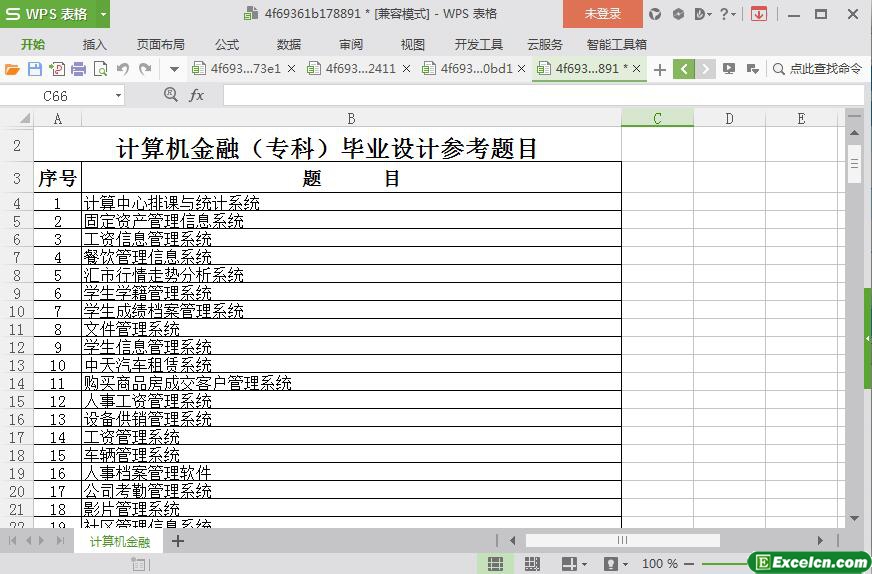
Task: Select the 计算机金融 sheet tab
Action: 120,541
